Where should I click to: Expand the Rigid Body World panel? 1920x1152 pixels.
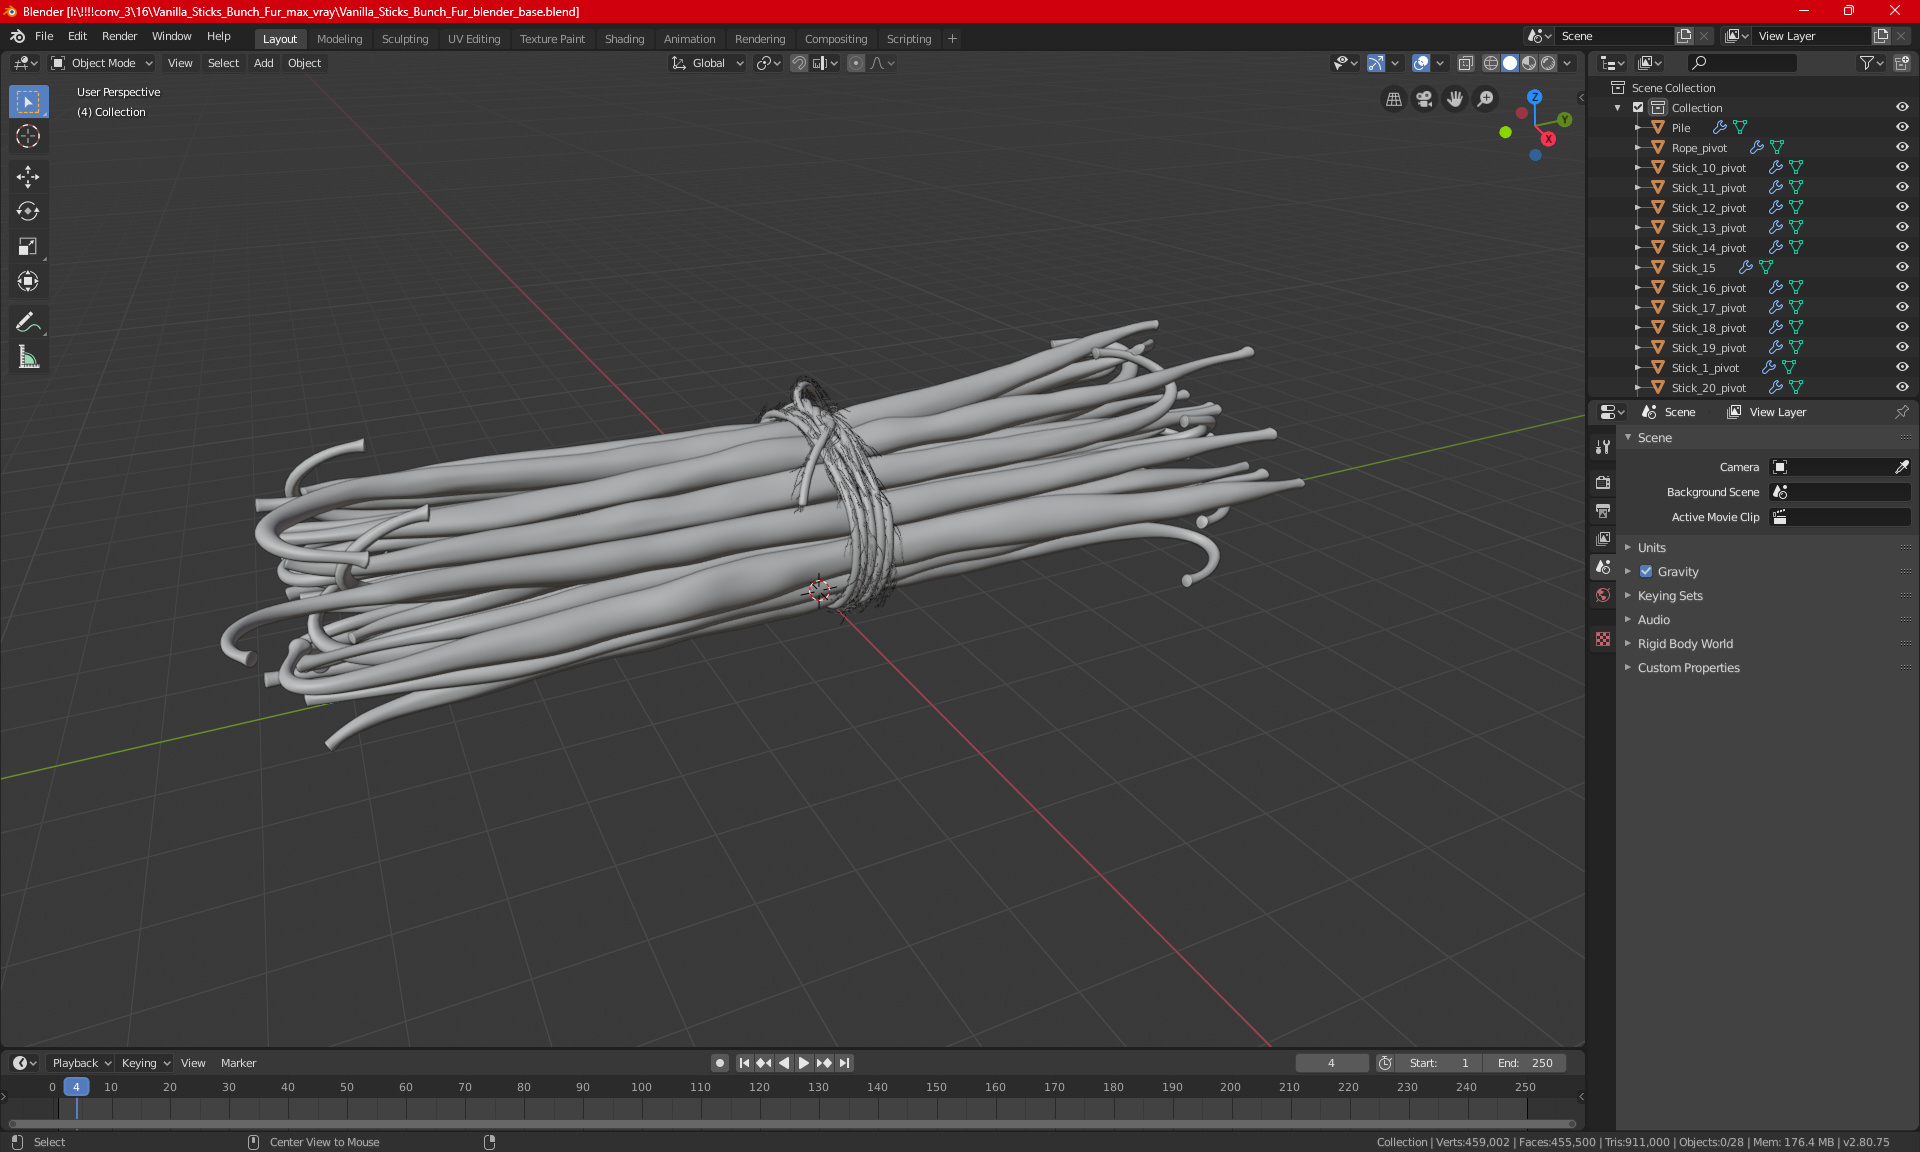(x=1685, y=644)
